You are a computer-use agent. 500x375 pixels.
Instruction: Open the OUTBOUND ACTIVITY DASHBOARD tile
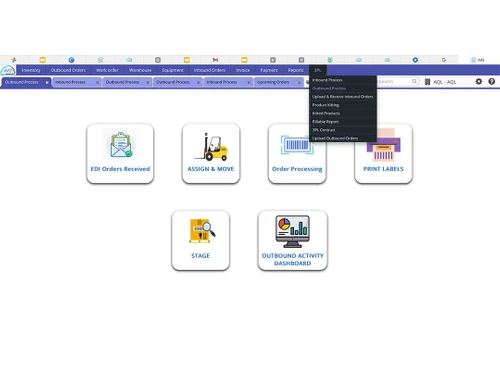pos(293,240)
